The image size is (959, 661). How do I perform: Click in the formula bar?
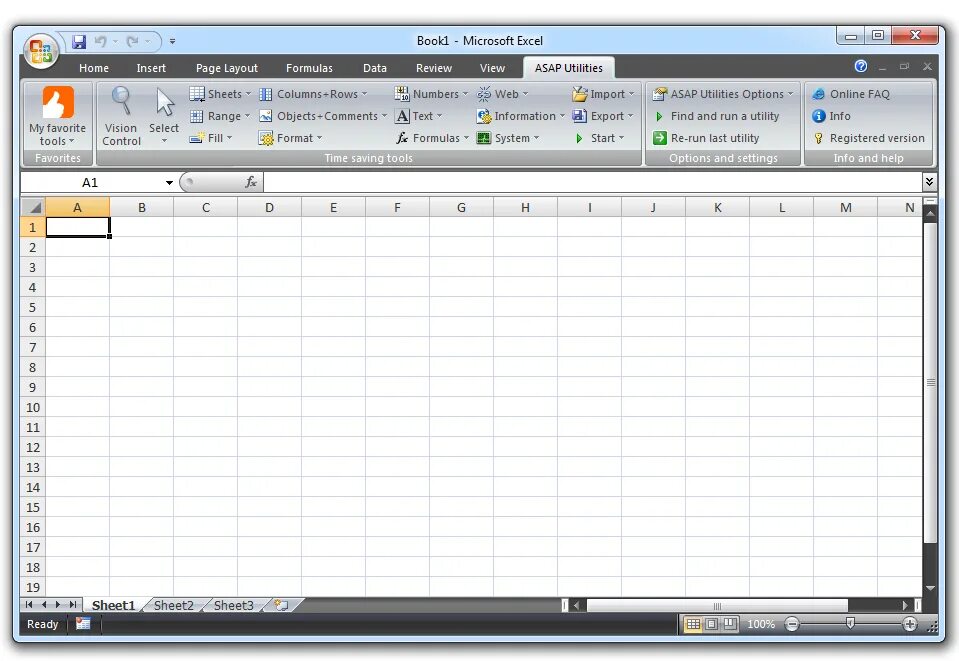(x=592, y=182)
